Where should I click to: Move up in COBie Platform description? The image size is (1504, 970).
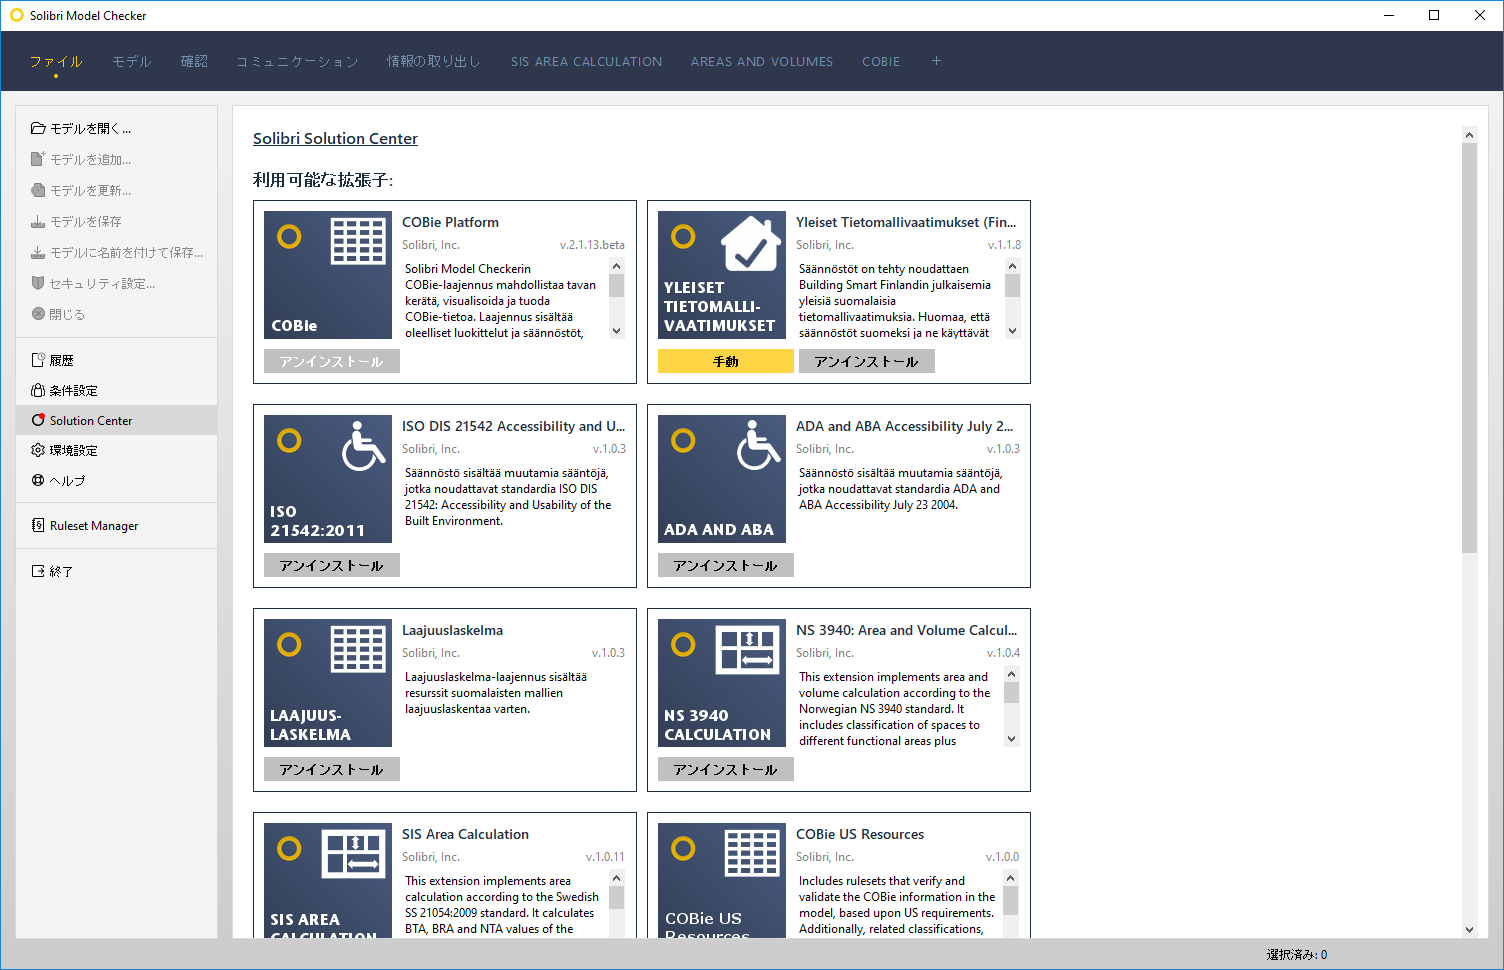point(616,266)
